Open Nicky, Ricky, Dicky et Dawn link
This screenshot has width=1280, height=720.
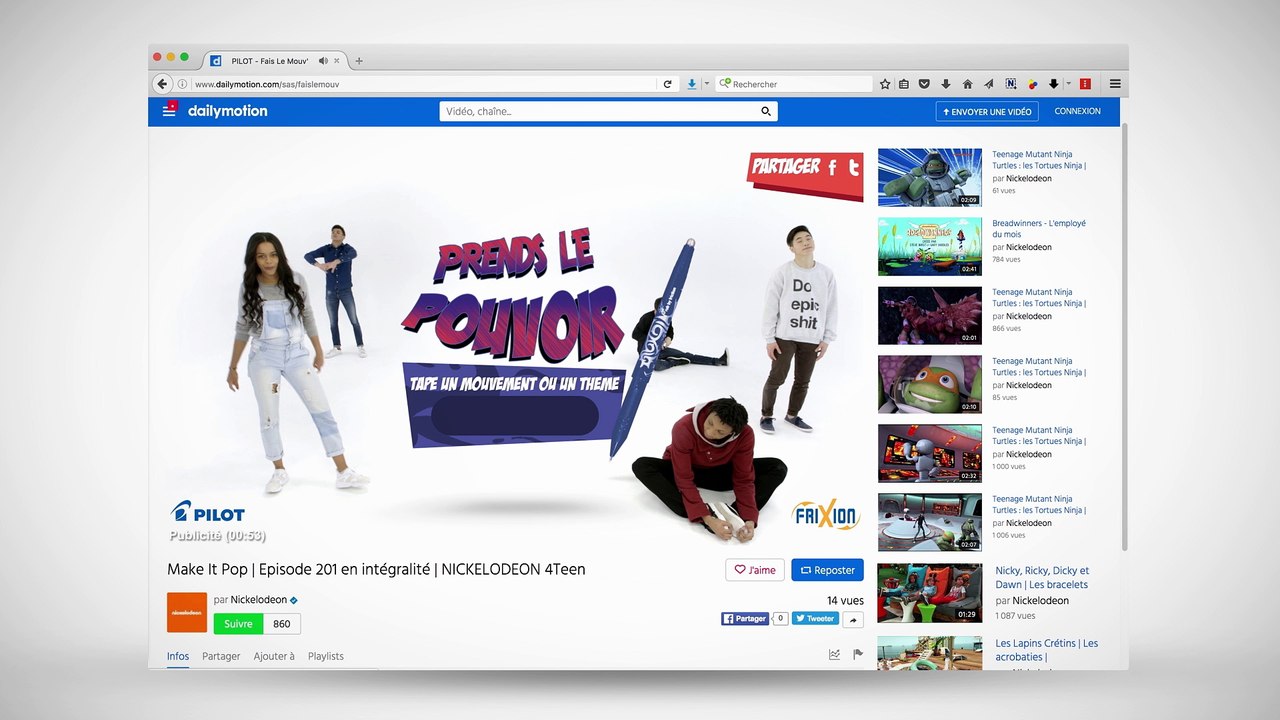point(1042,578)
